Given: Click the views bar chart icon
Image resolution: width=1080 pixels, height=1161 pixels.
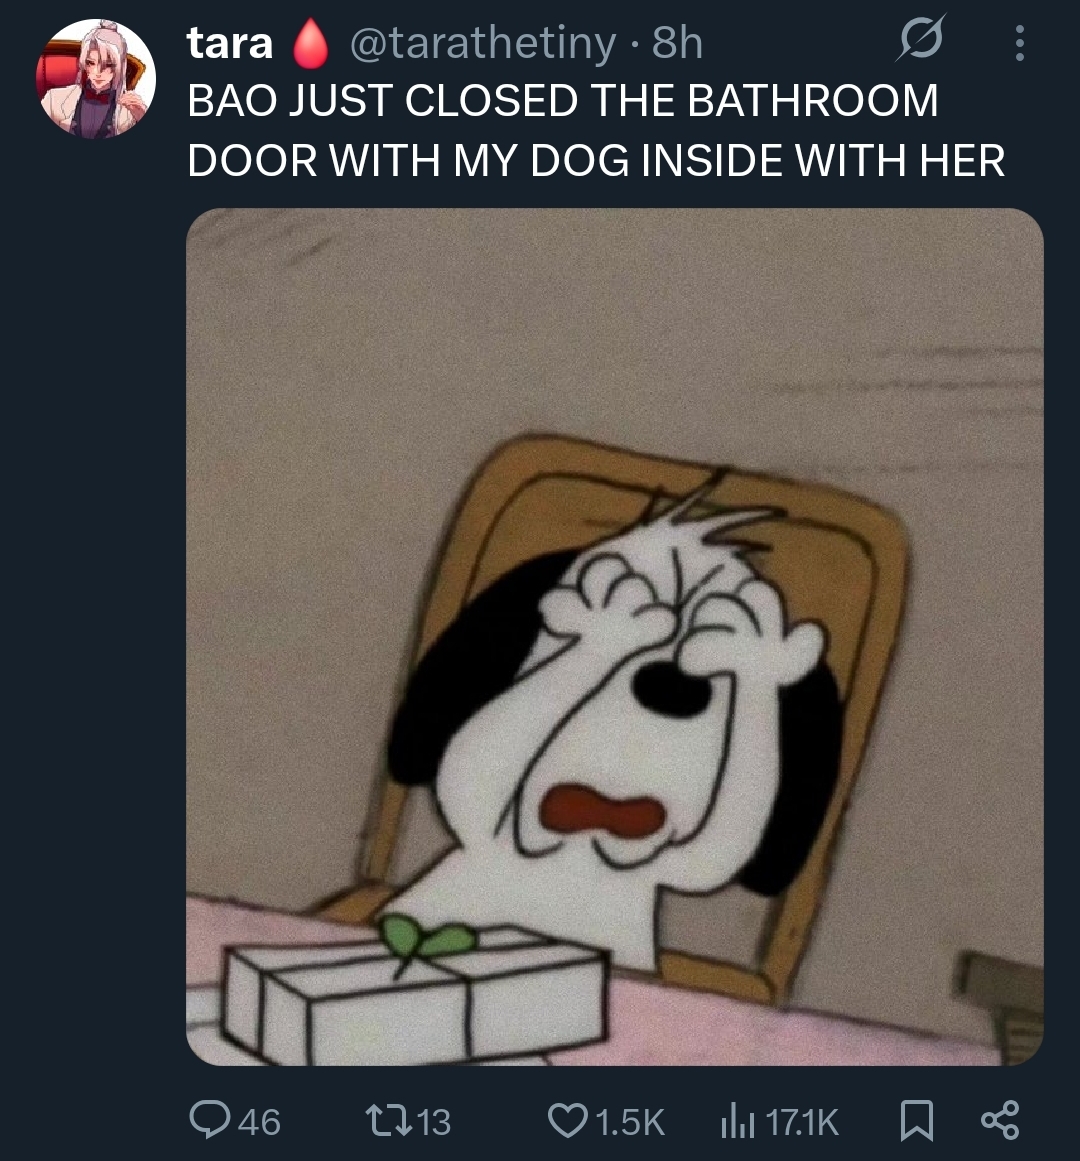Looking at the screenshot, I should [737, 1121].
